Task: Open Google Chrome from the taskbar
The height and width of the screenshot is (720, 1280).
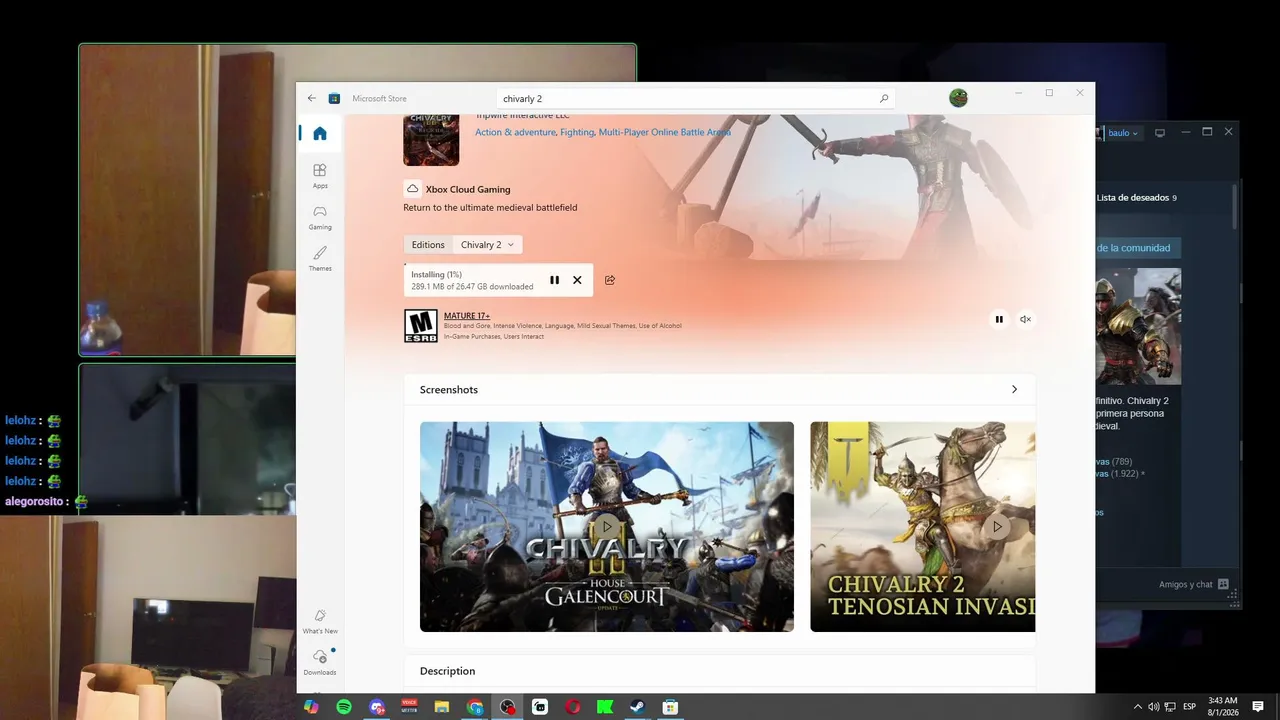Action: (x=475, y=707)
